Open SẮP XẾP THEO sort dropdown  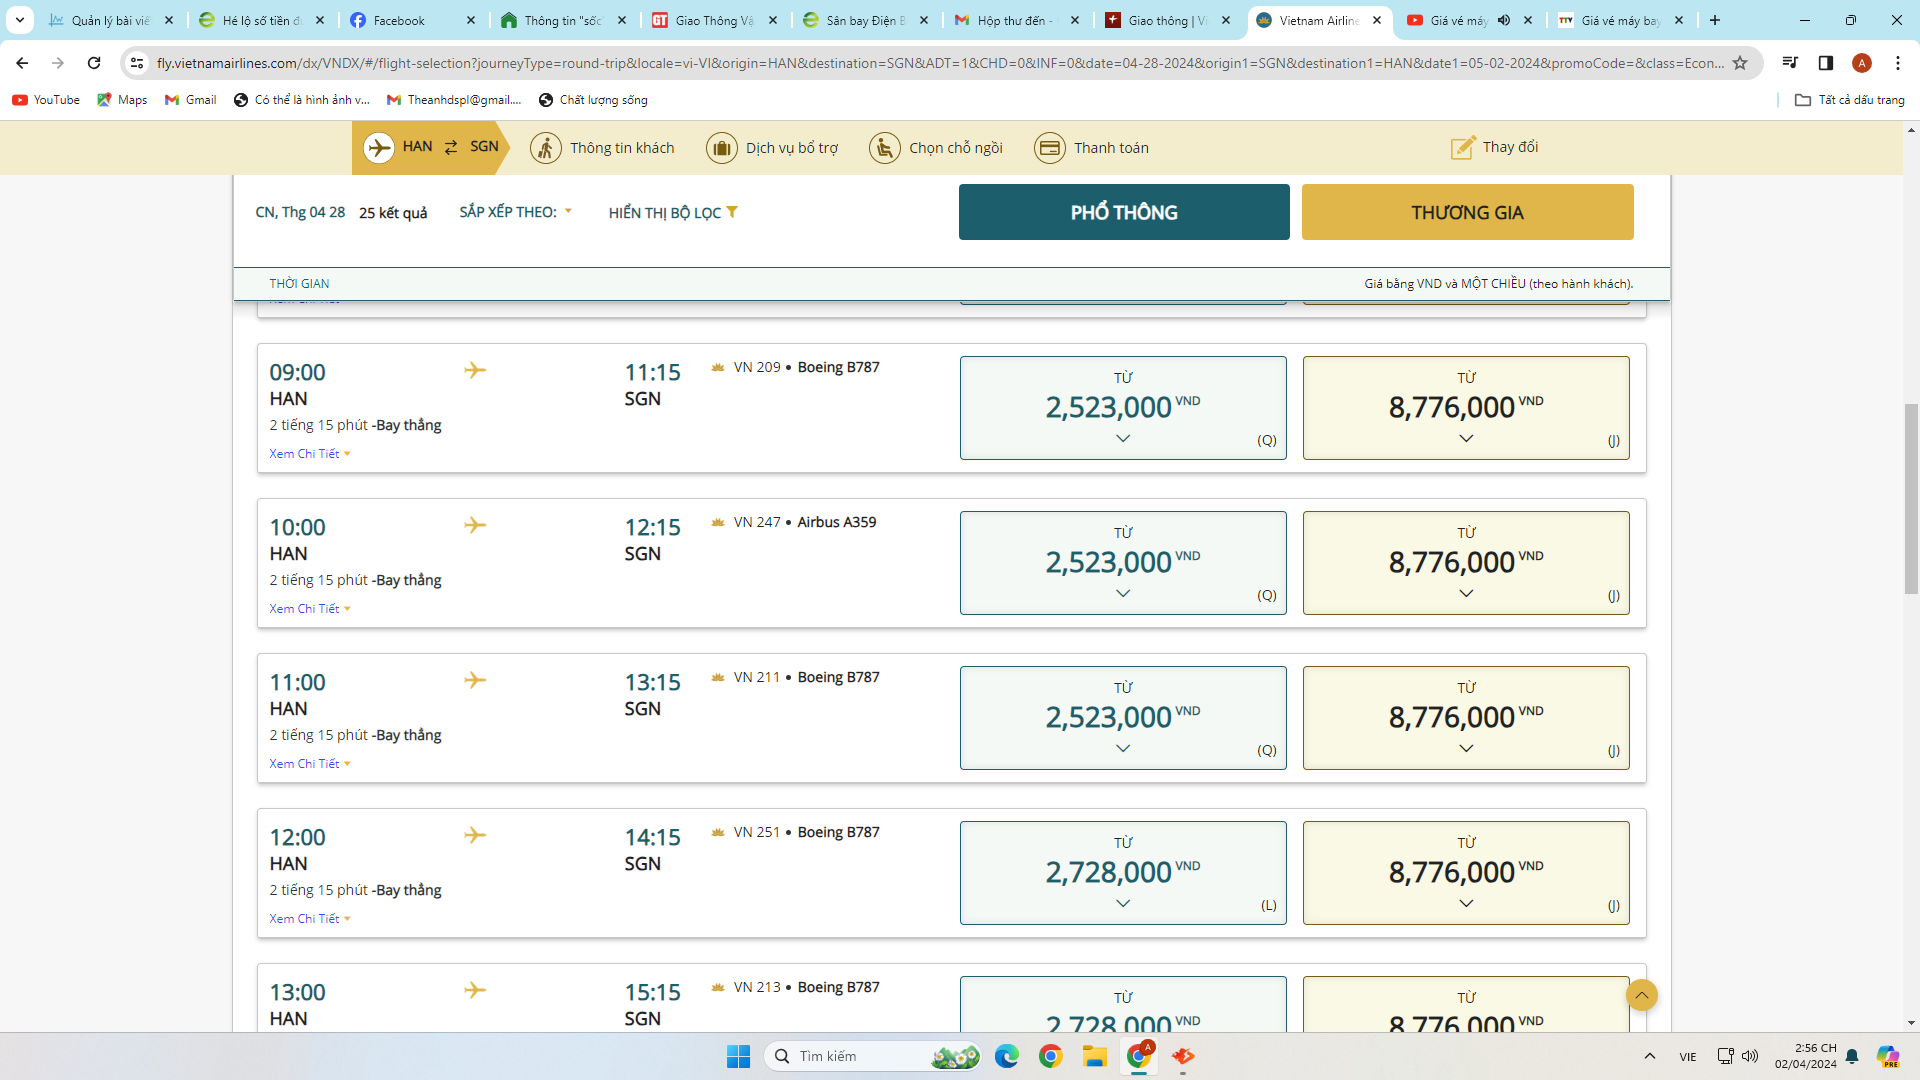pos(516,212)
